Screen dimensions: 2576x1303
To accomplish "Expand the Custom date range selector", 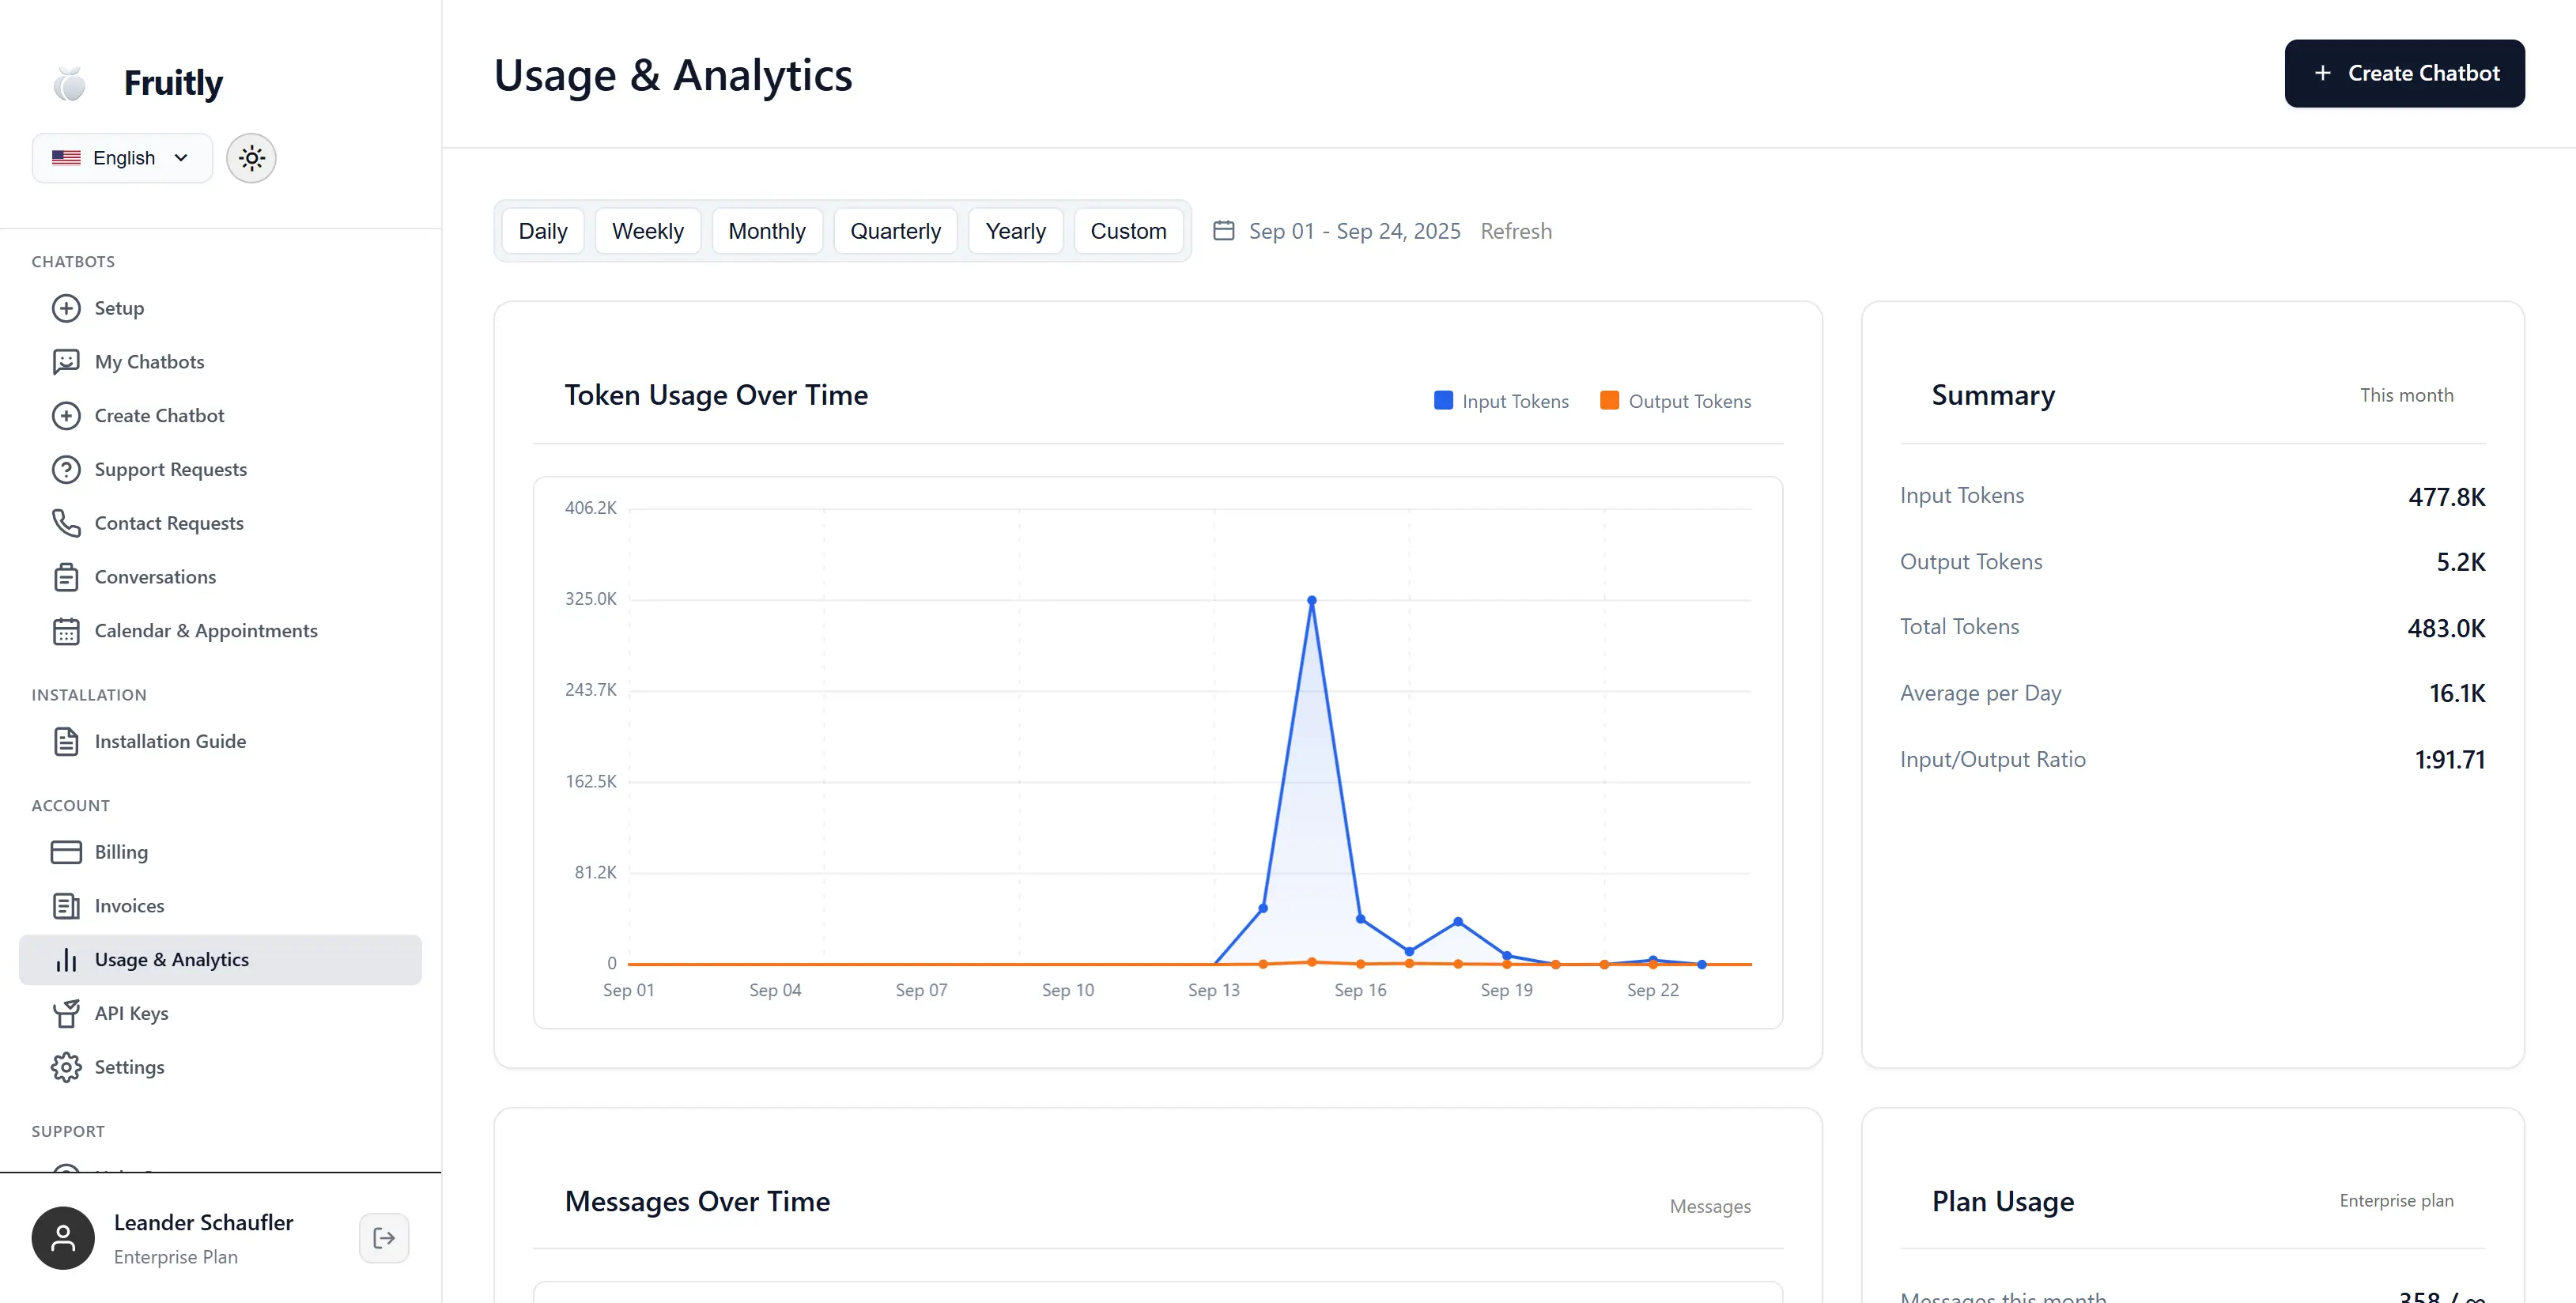I will 1129,230.
